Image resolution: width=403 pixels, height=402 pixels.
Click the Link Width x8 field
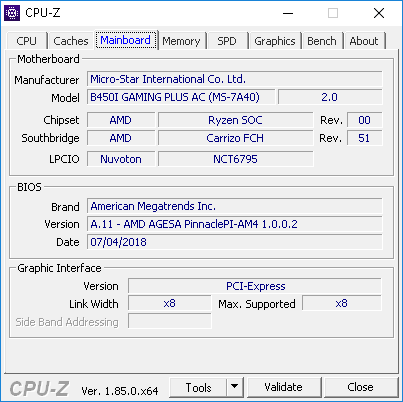pos(170,303)
